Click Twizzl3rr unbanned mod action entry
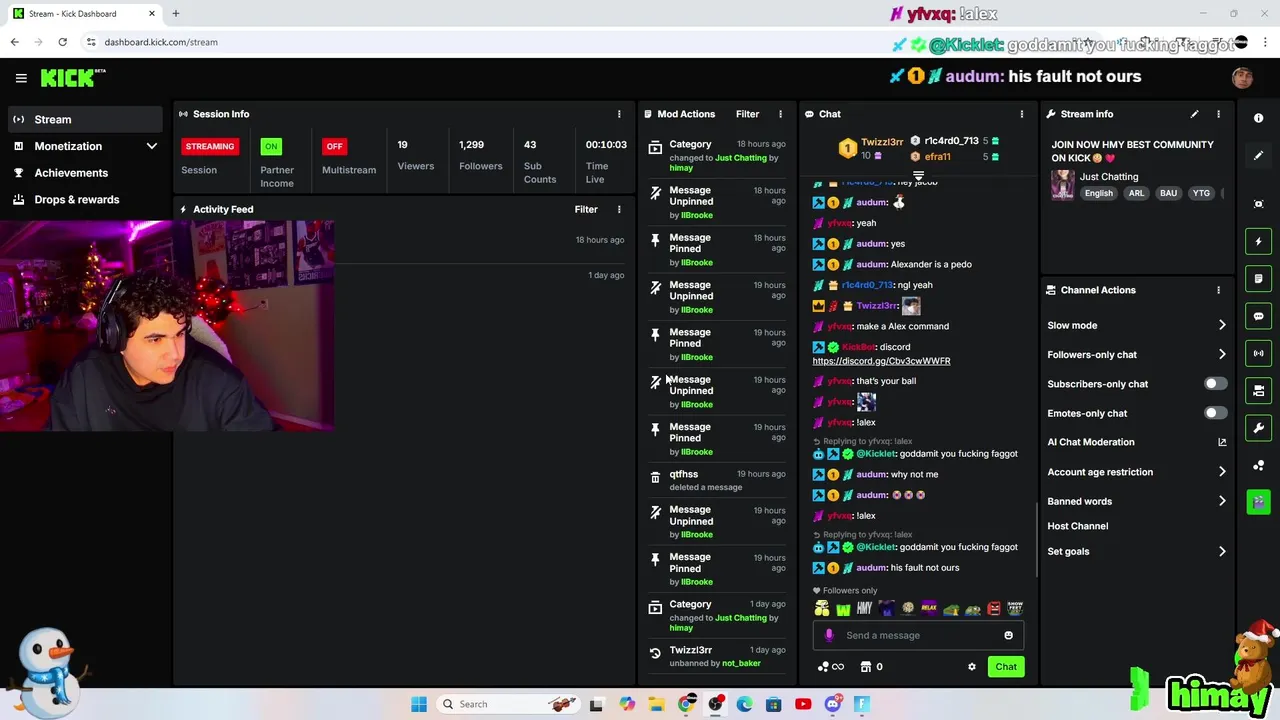The image size is (1280, 720). pos(715,656)
